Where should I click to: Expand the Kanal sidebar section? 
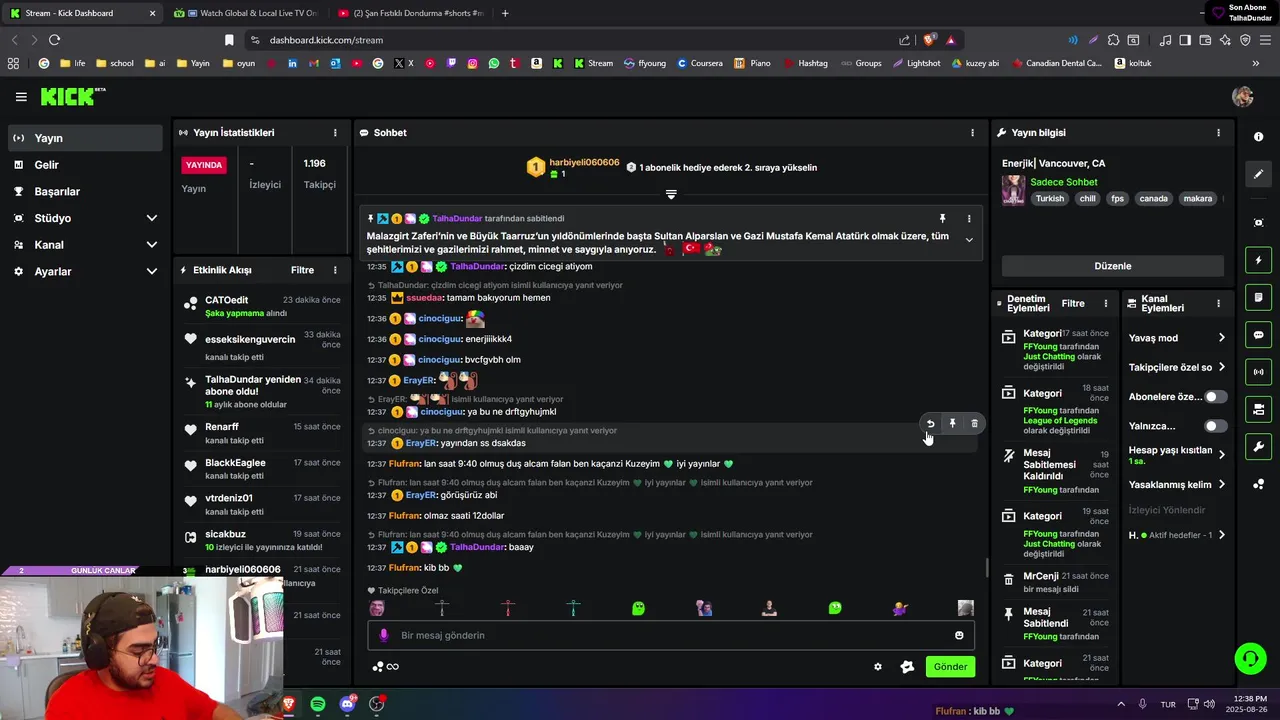(x=151, y=245)
